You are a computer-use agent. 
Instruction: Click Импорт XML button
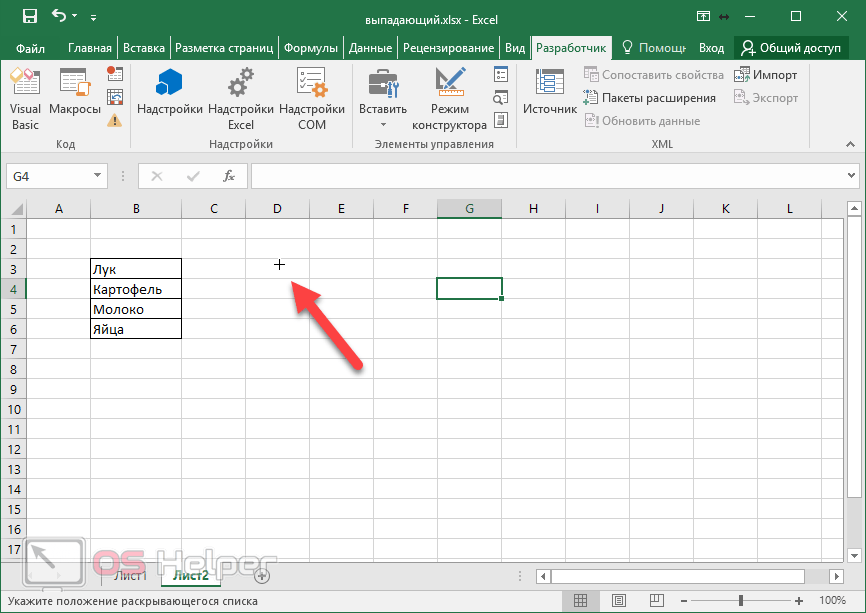pyautogui.click(x=765, y=75)
